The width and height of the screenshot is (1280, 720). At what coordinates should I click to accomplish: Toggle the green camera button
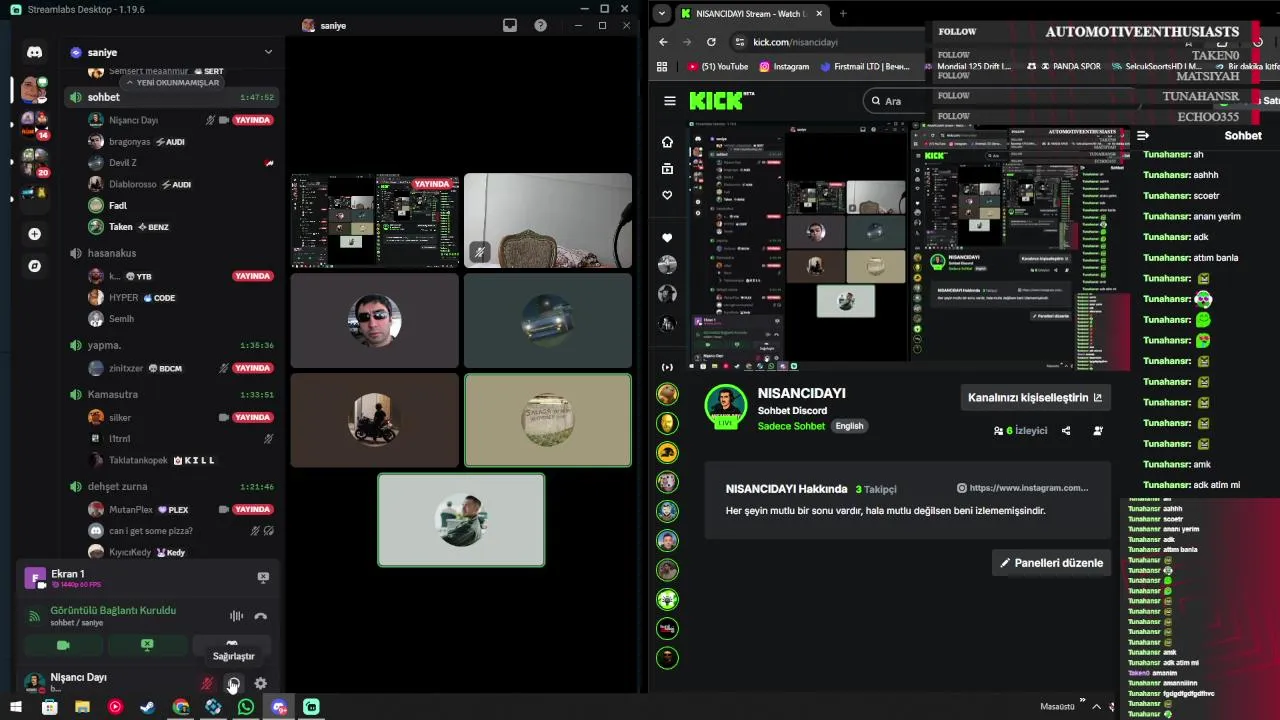(63, 645)
